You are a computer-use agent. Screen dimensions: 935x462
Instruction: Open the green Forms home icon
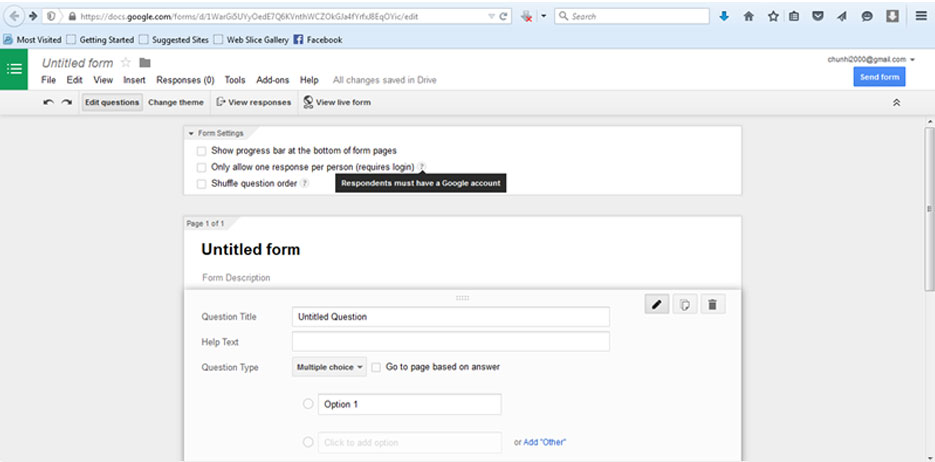click(14, 69)
